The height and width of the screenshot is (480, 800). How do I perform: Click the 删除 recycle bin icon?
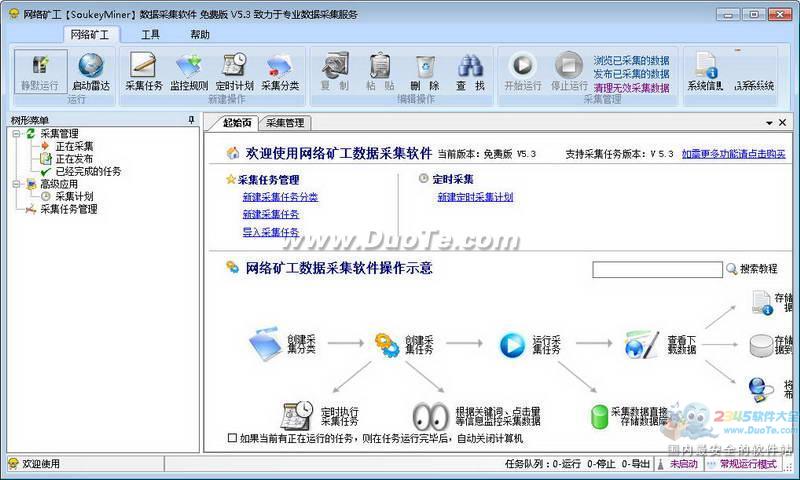pyautogui.click(x=425, y=66)
